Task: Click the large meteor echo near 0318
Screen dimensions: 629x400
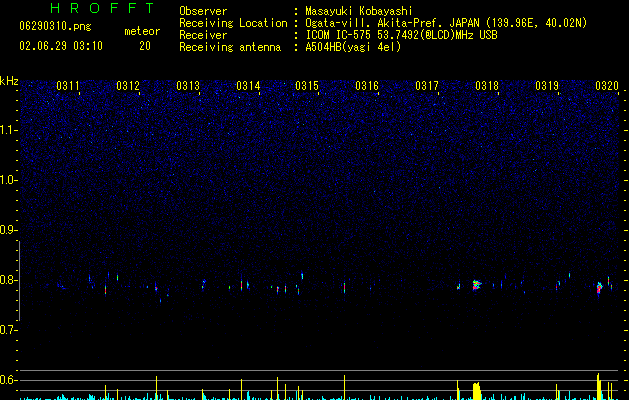Action: (x=477, y=285)
